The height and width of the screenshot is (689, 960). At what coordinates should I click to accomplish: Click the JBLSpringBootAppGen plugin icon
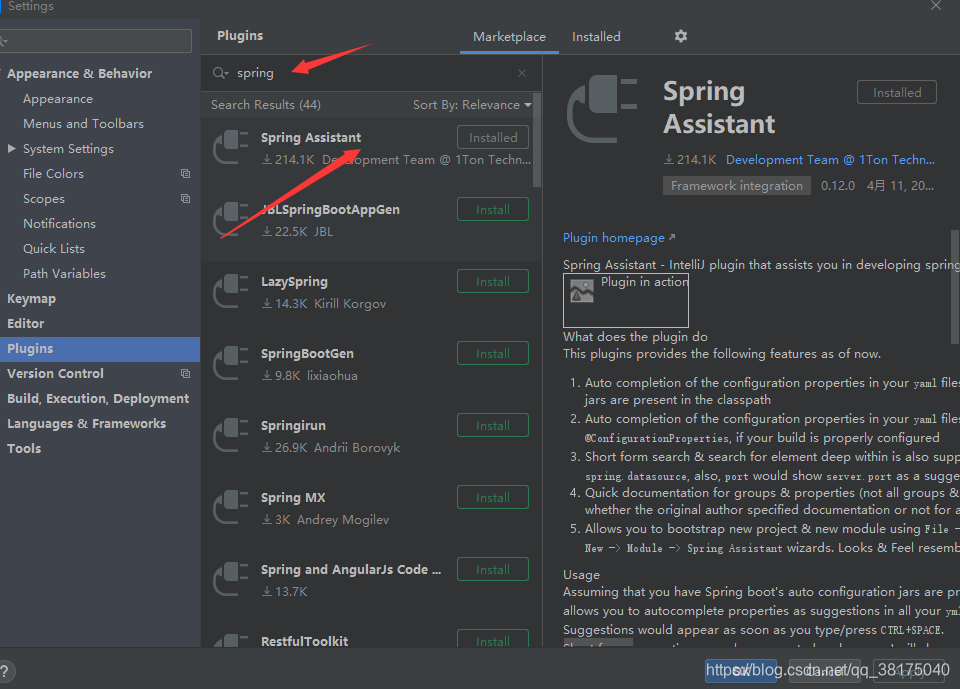[x=230, y=219]
